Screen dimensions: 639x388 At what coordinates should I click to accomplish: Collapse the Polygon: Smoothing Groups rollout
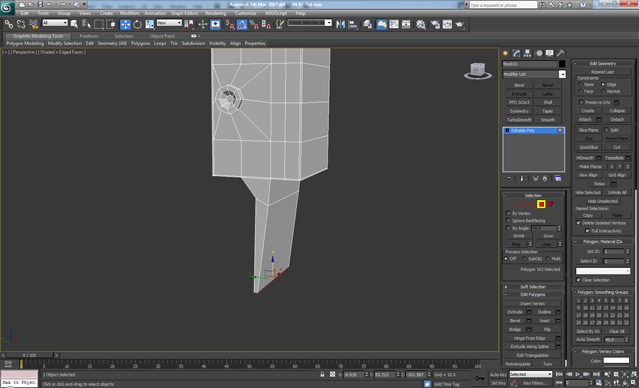pyautogui.click(x=603, y=292)
